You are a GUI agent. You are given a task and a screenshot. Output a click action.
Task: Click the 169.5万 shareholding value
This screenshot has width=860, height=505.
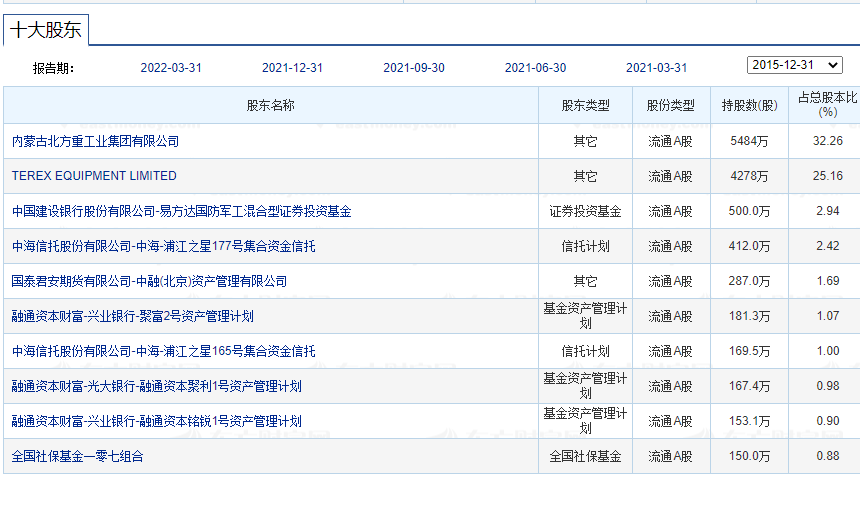(749, 351)
